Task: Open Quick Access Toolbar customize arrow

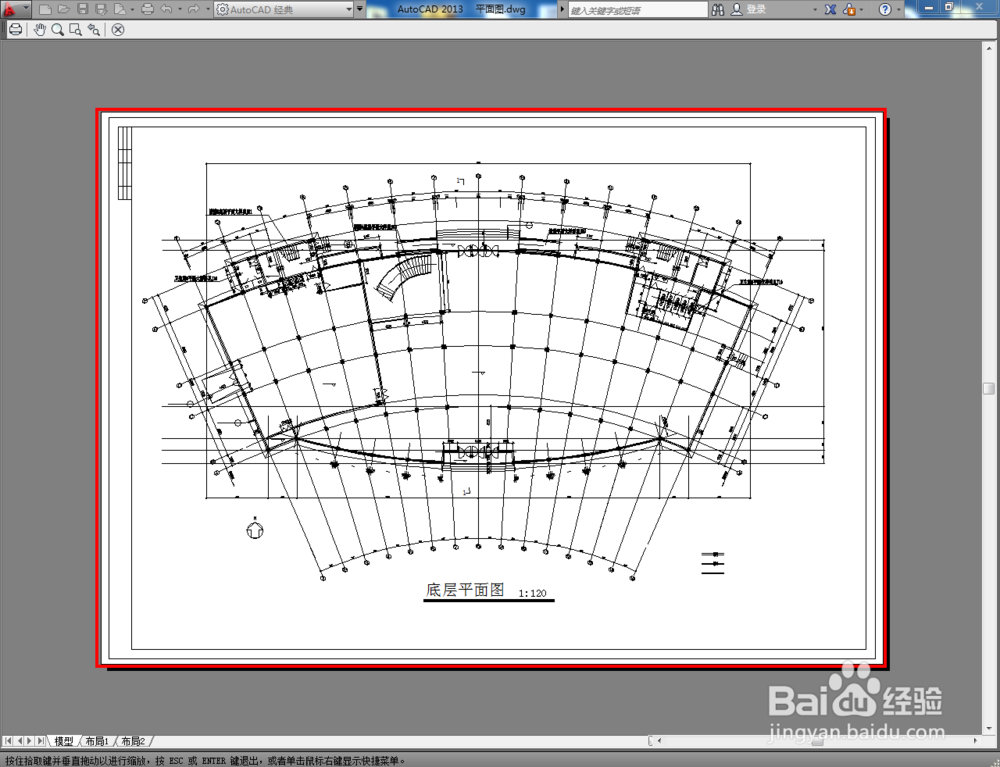Action: [360, 10]
